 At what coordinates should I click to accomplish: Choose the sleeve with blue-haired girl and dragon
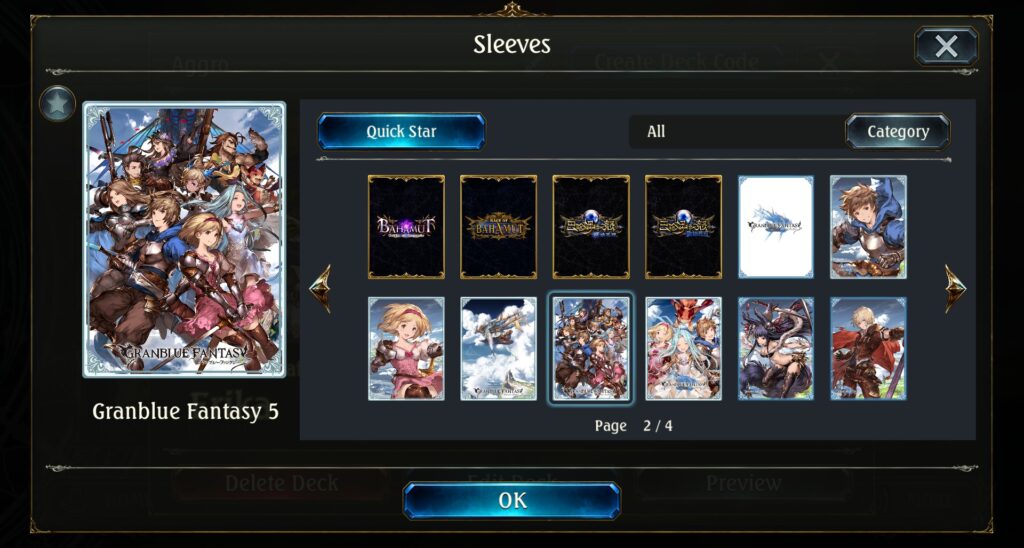pyautogui.click(x=683, y=348)
